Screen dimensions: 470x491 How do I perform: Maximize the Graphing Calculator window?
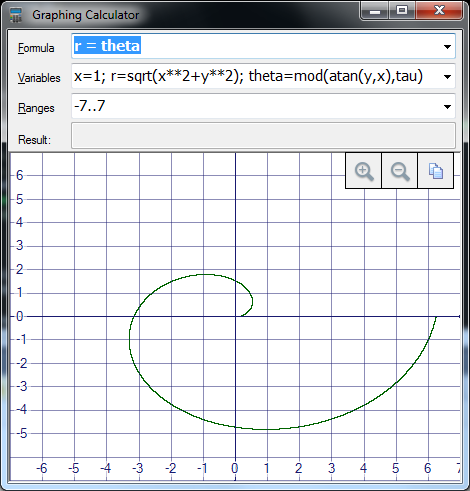coord(402,11)
